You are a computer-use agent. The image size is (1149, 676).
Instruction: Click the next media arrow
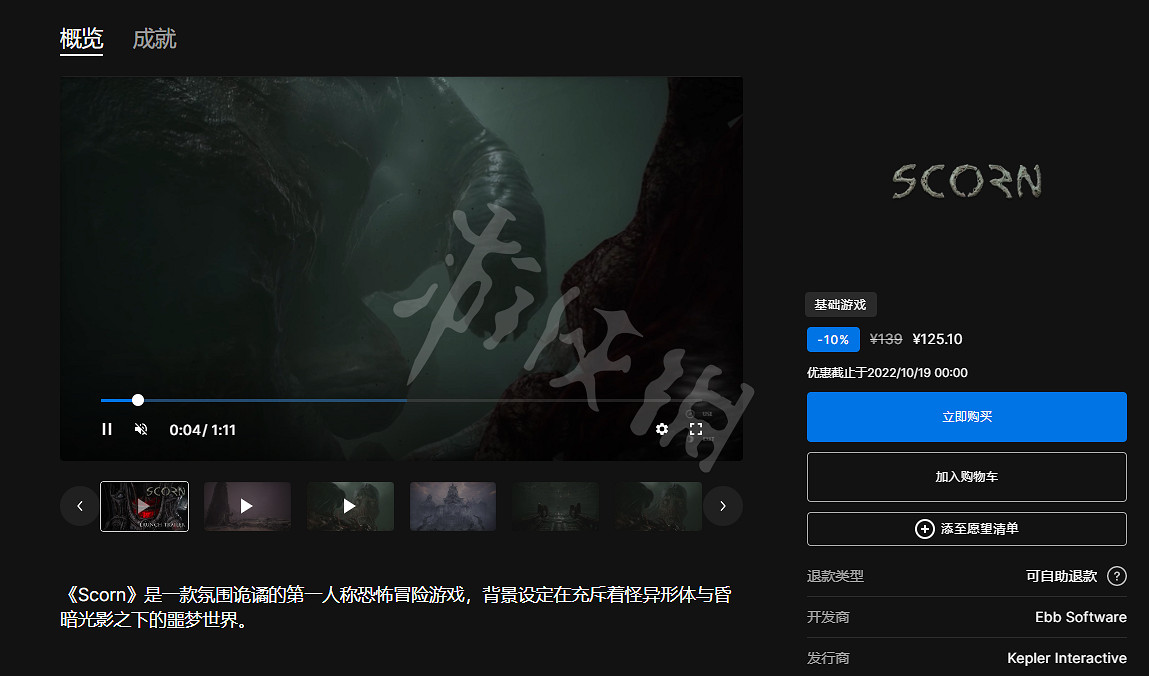tap(723, 506)
